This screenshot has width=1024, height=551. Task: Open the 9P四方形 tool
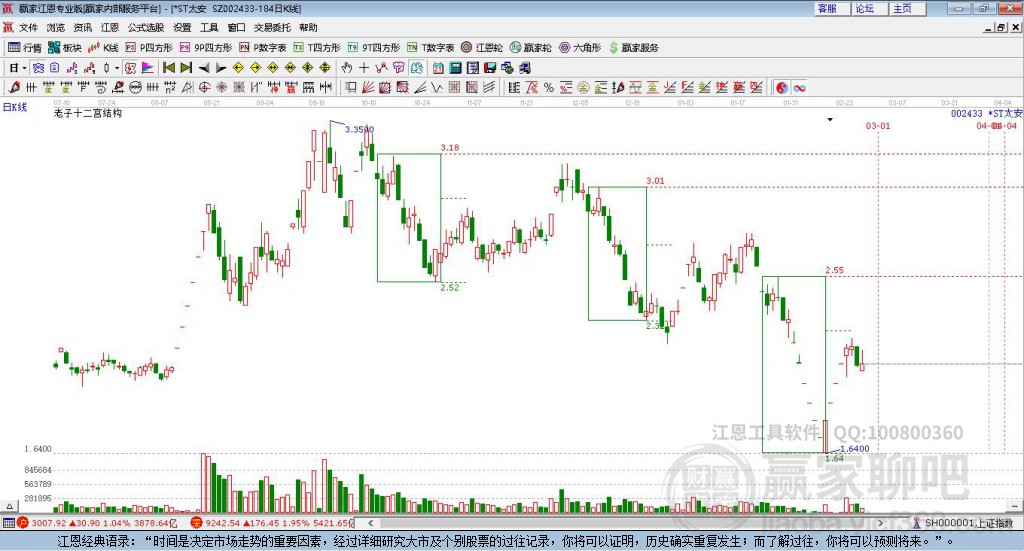coord(206,48)
